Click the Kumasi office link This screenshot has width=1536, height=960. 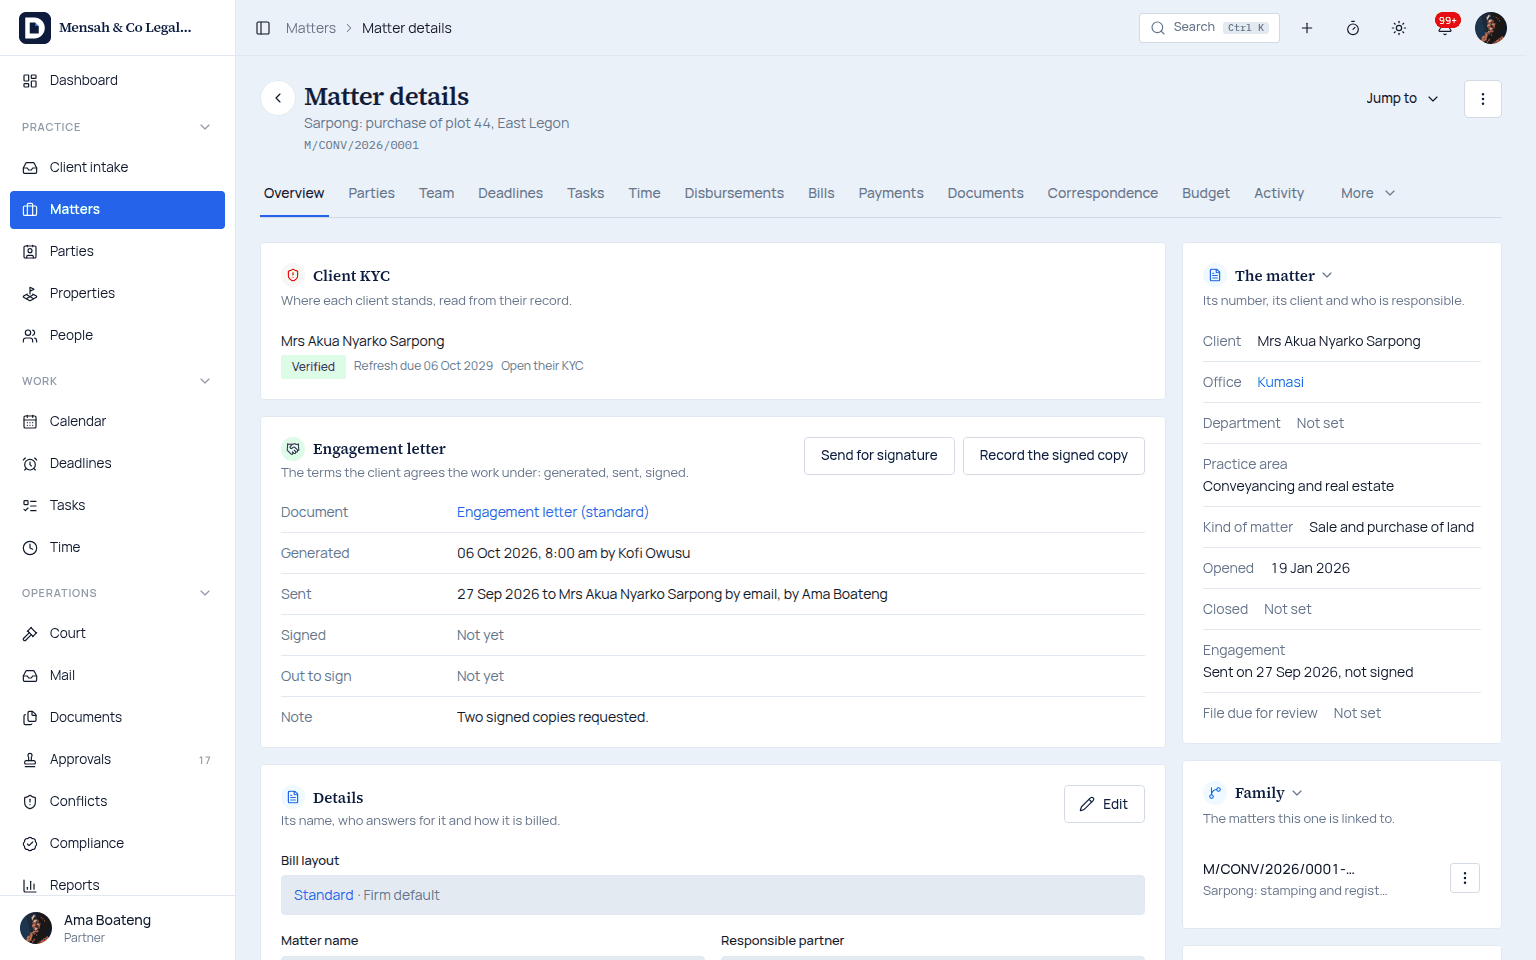coord(1280,382)
